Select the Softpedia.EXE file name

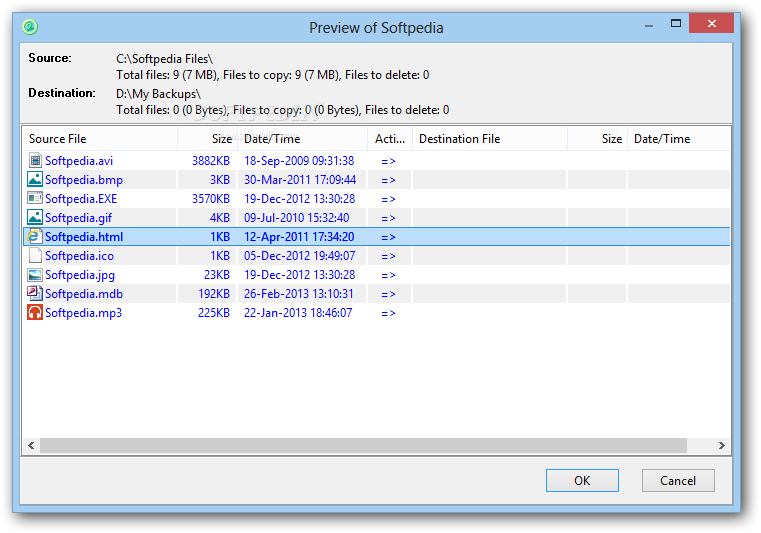(x=81, y=199)
